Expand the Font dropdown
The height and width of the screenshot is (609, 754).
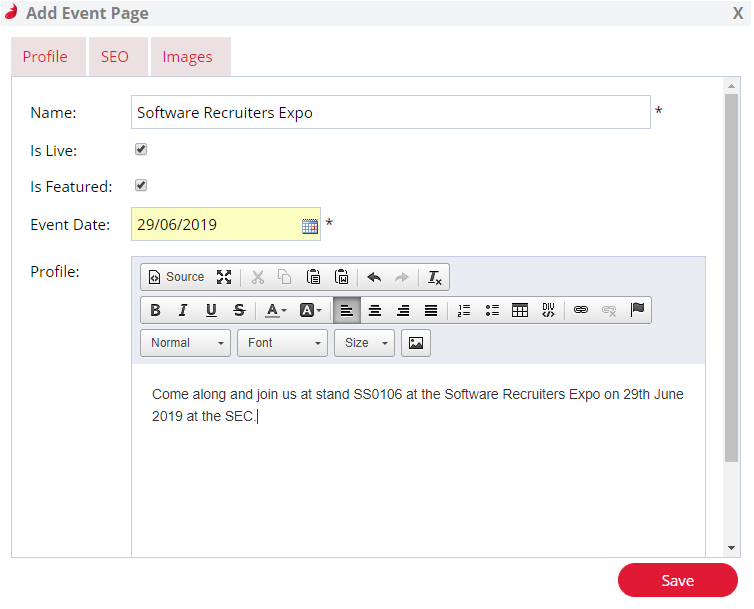click(x=282, y=343)
